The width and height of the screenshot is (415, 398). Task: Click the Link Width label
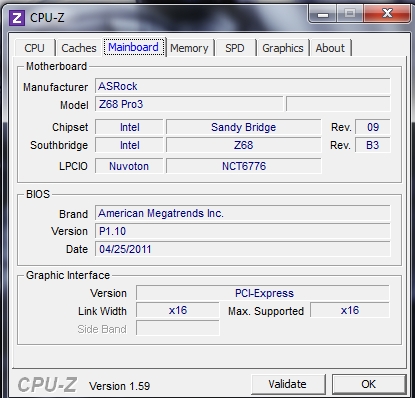(x=102, y=311)
